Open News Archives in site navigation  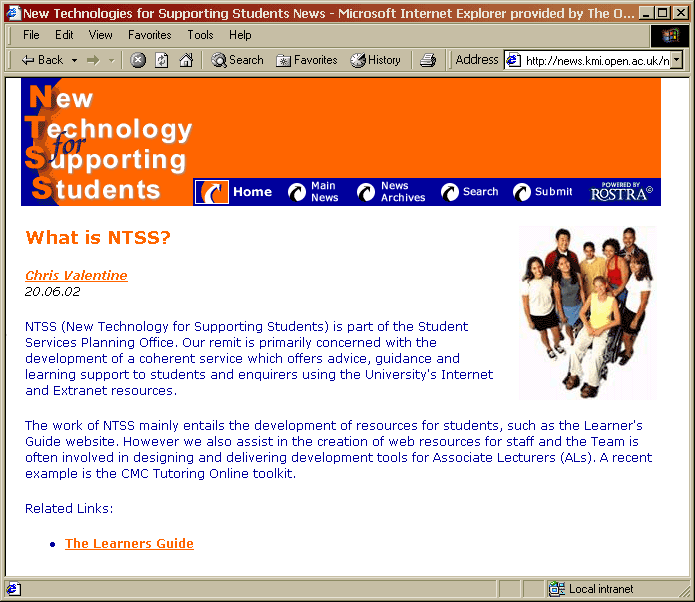coord(402,192)
